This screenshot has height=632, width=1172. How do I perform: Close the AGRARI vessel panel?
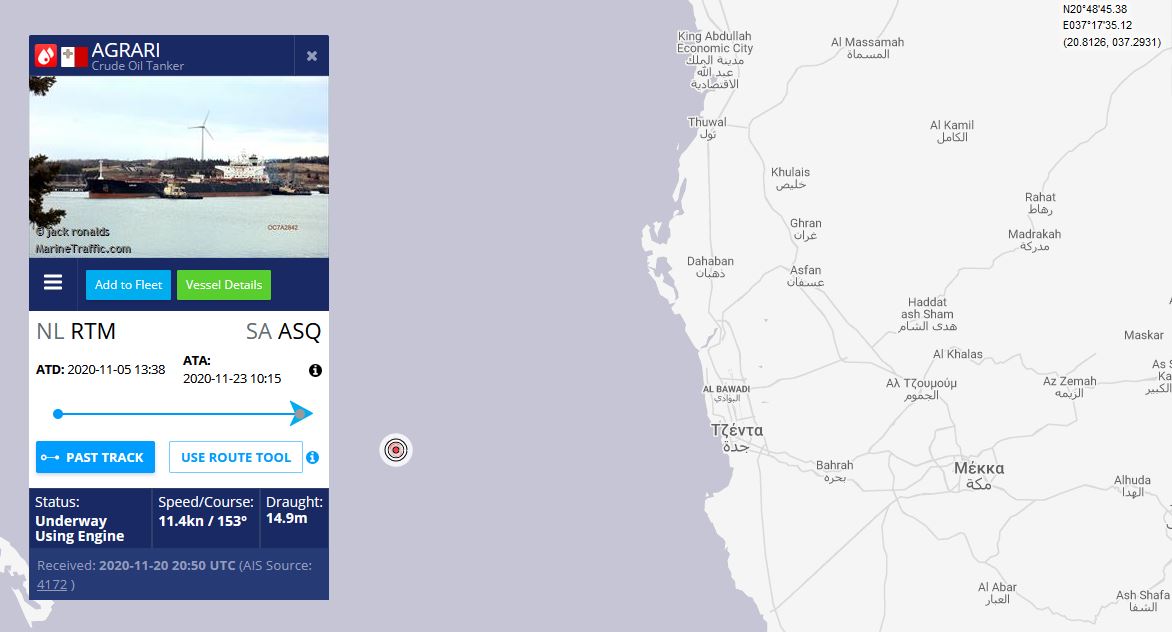312,56
